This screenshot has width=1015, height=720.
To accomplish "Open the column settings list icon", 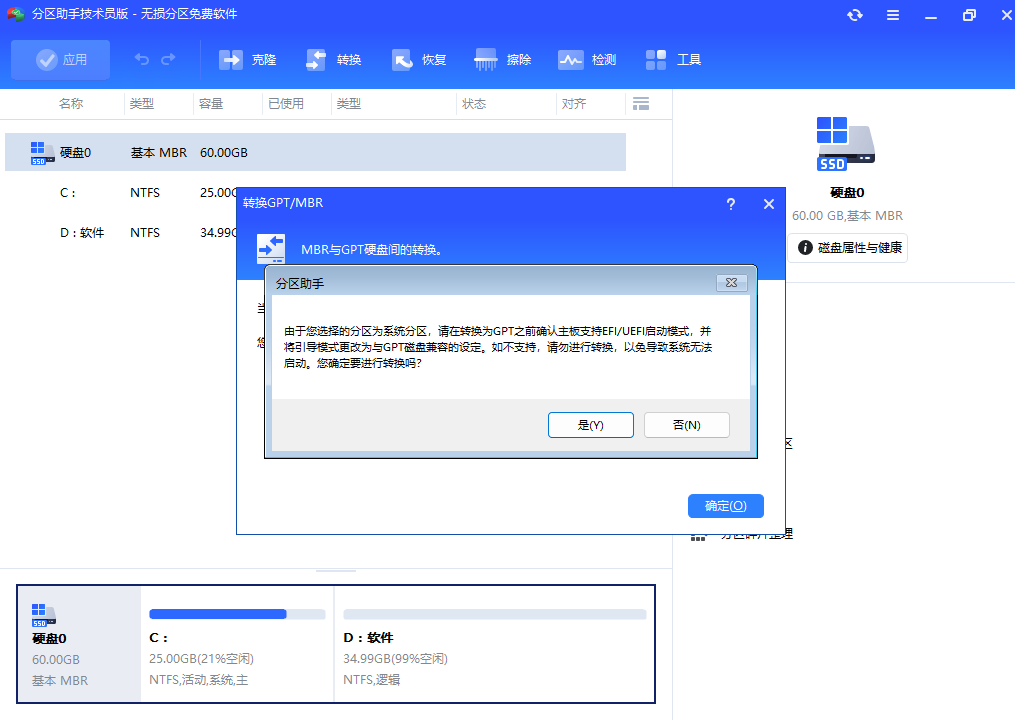I will [641, 103].
